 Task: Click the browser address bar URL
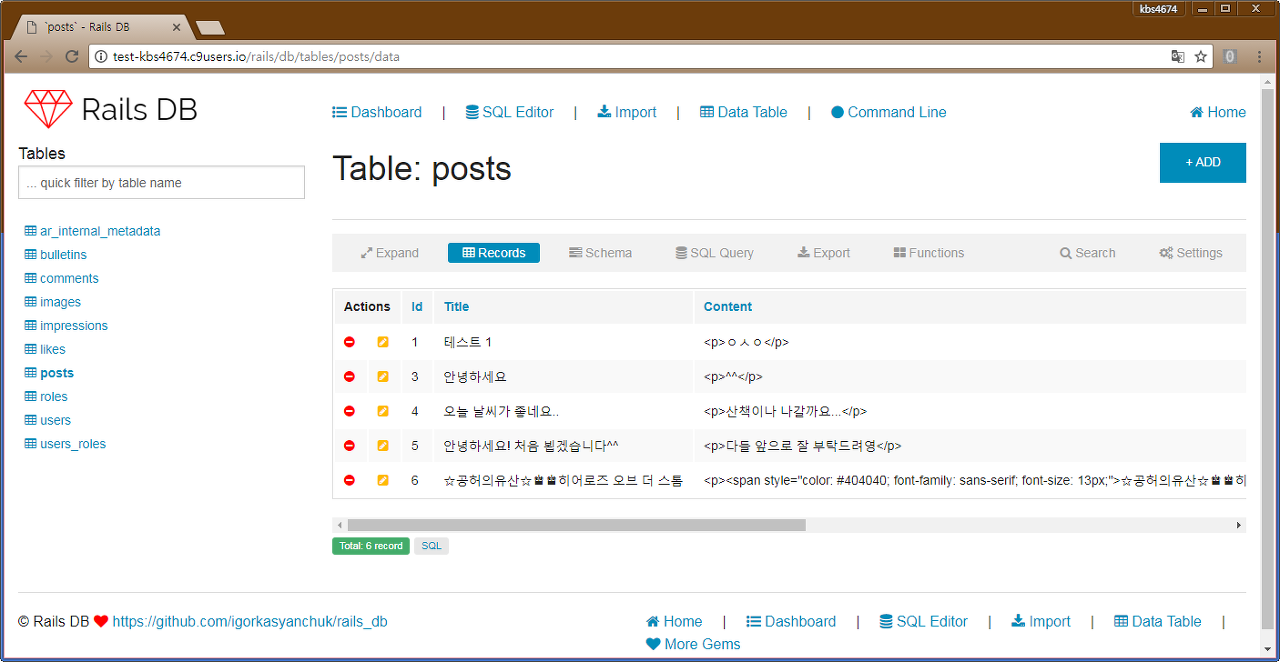coord(256,57)
